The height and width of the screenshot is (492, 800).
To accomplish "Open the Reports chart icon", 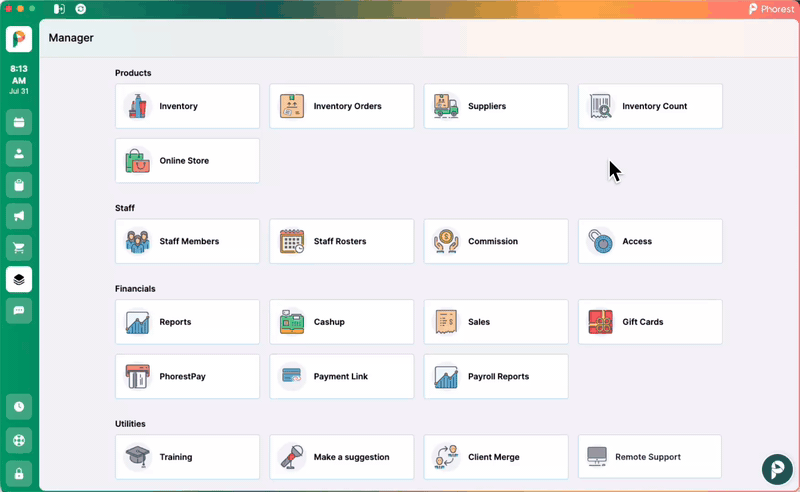I will coord(138,322).
